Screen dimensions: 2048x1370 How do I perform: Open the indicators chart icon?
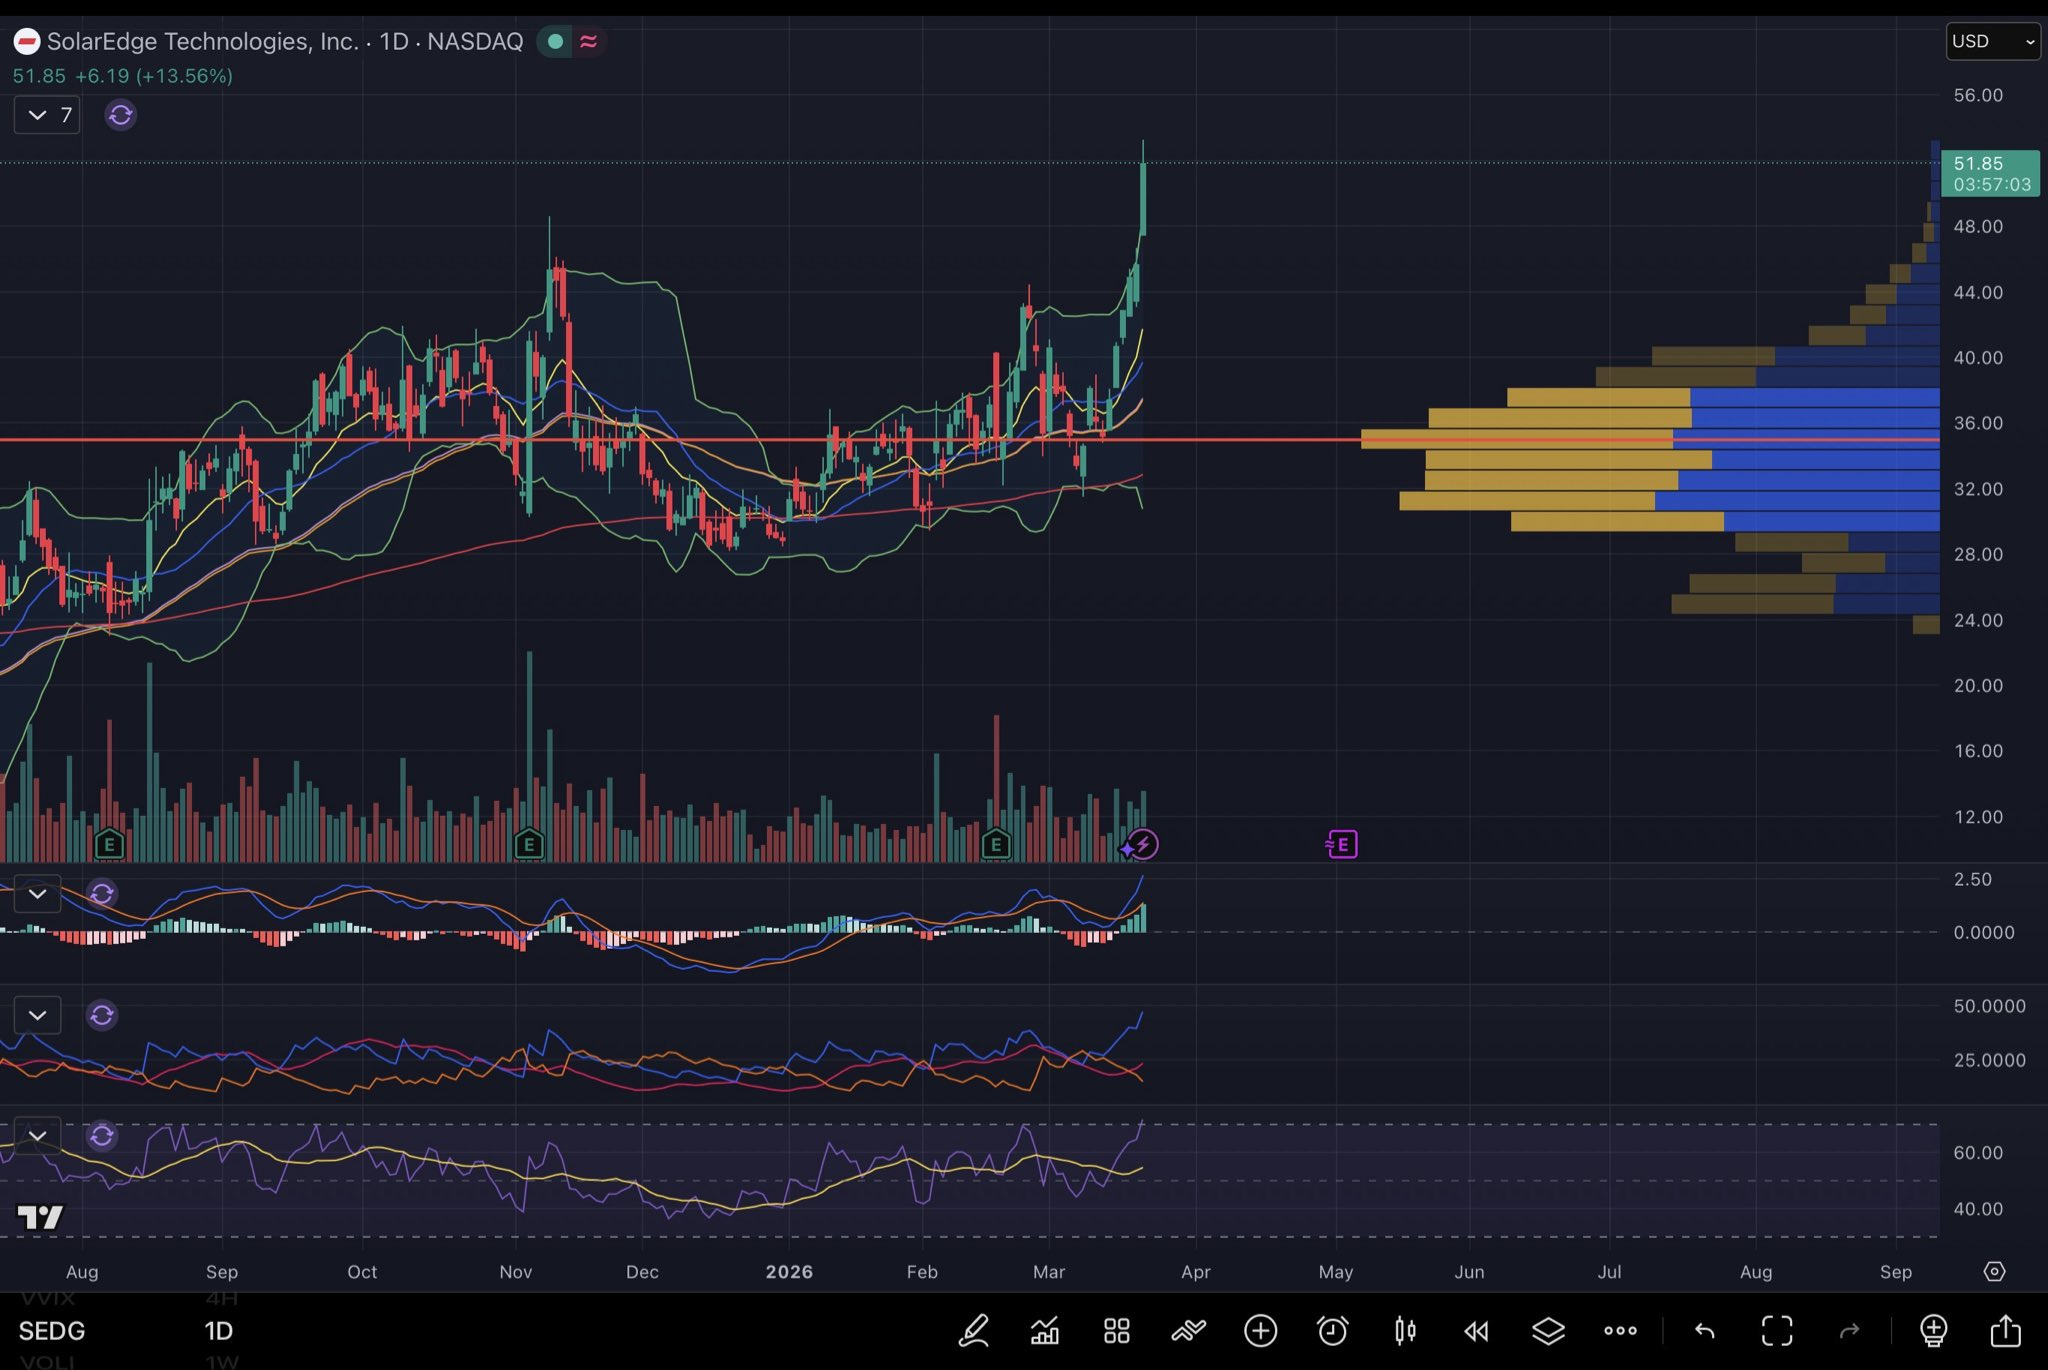tap(1045, 1331)
